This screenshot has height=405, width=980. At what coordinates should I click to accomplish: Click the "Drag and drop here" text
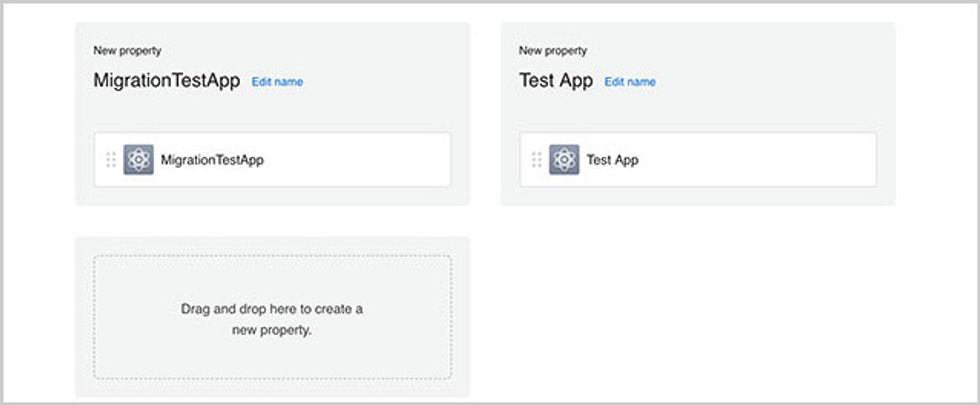tap(272, 309)
